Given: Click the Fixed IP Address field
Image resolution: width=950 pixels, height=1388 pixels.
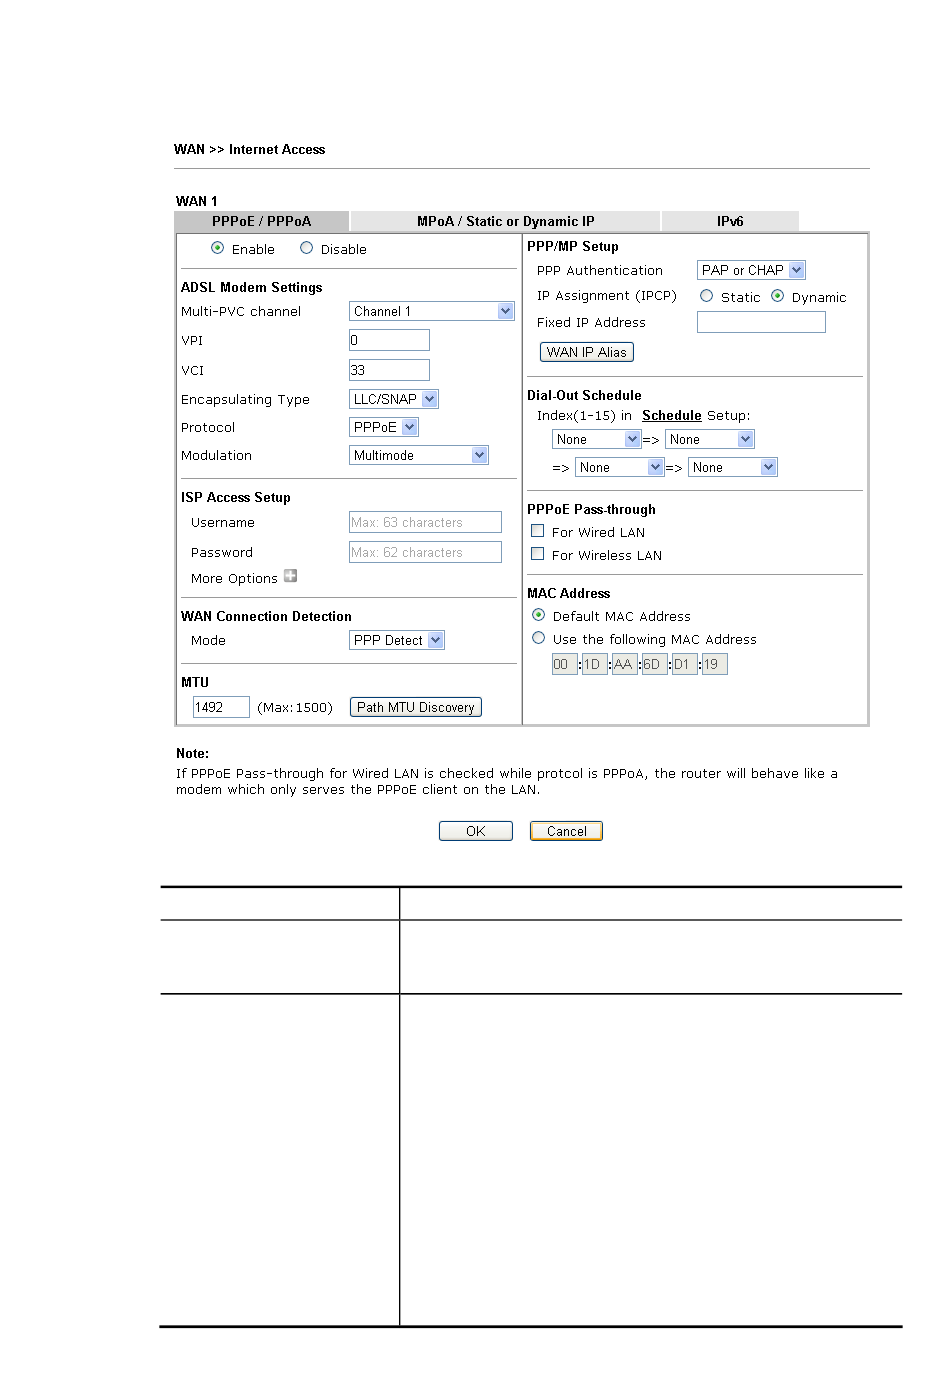Looking at the screenshot, I should [x=761, y=322].
